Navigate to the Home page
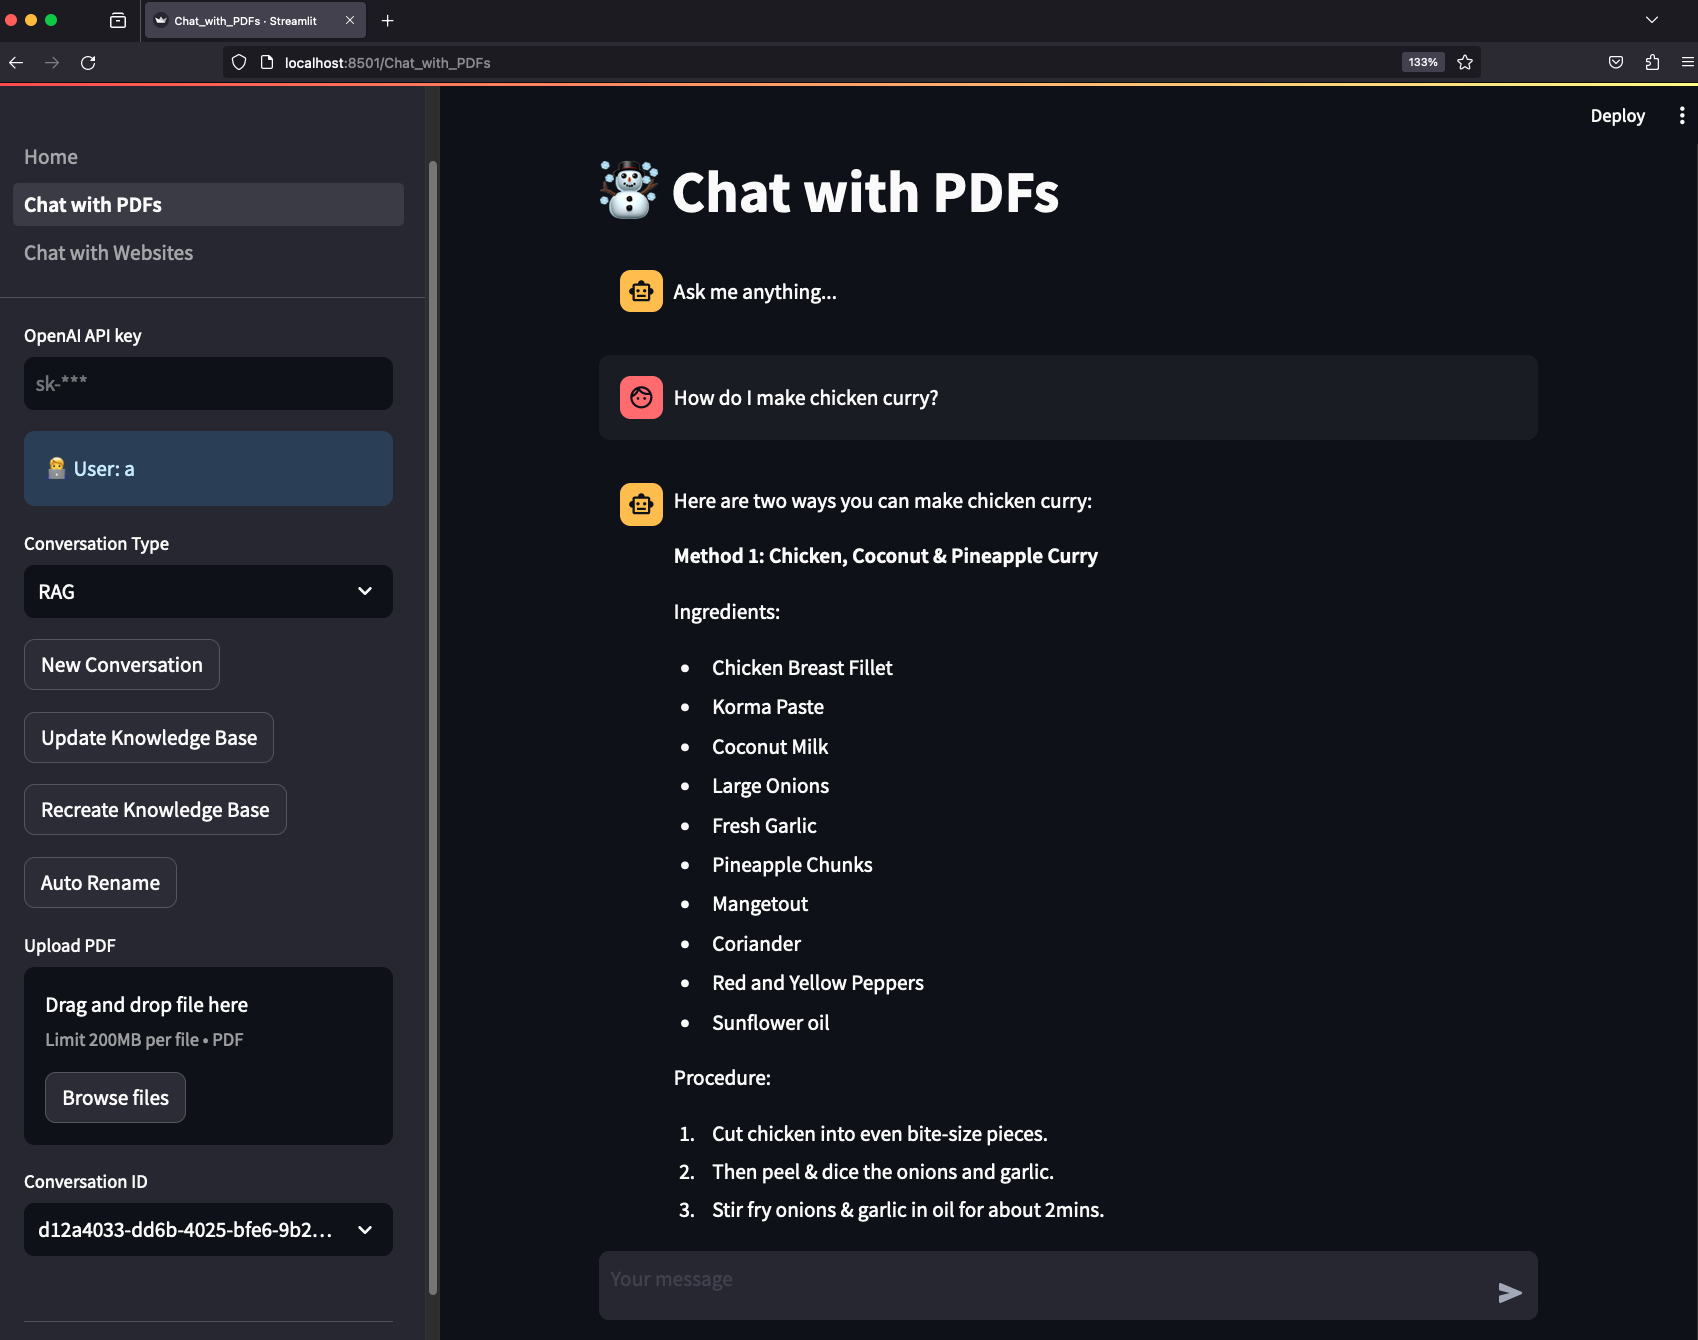 pyautogui.click(x=51, y=157)
